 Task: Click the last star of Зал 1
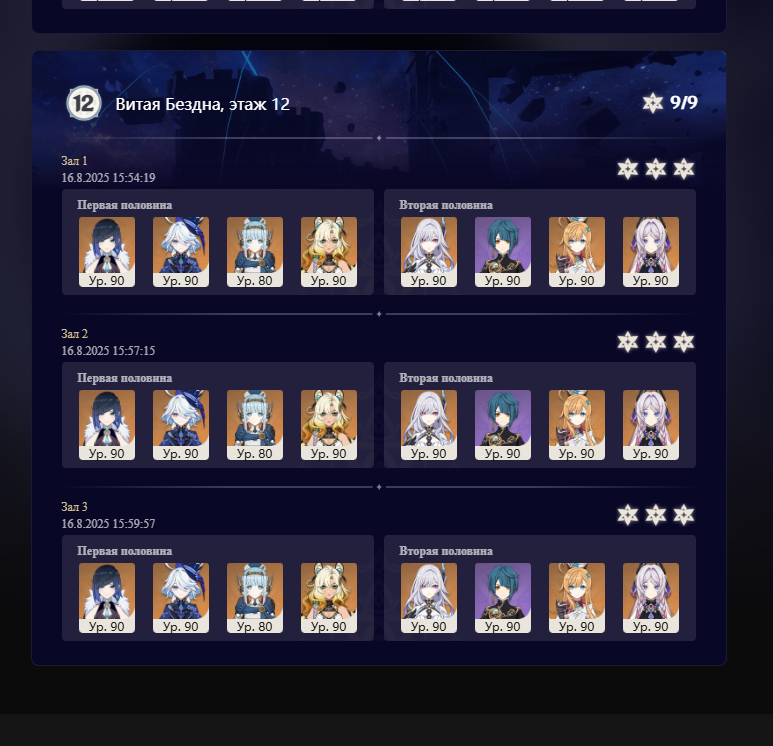coord(684,169)
